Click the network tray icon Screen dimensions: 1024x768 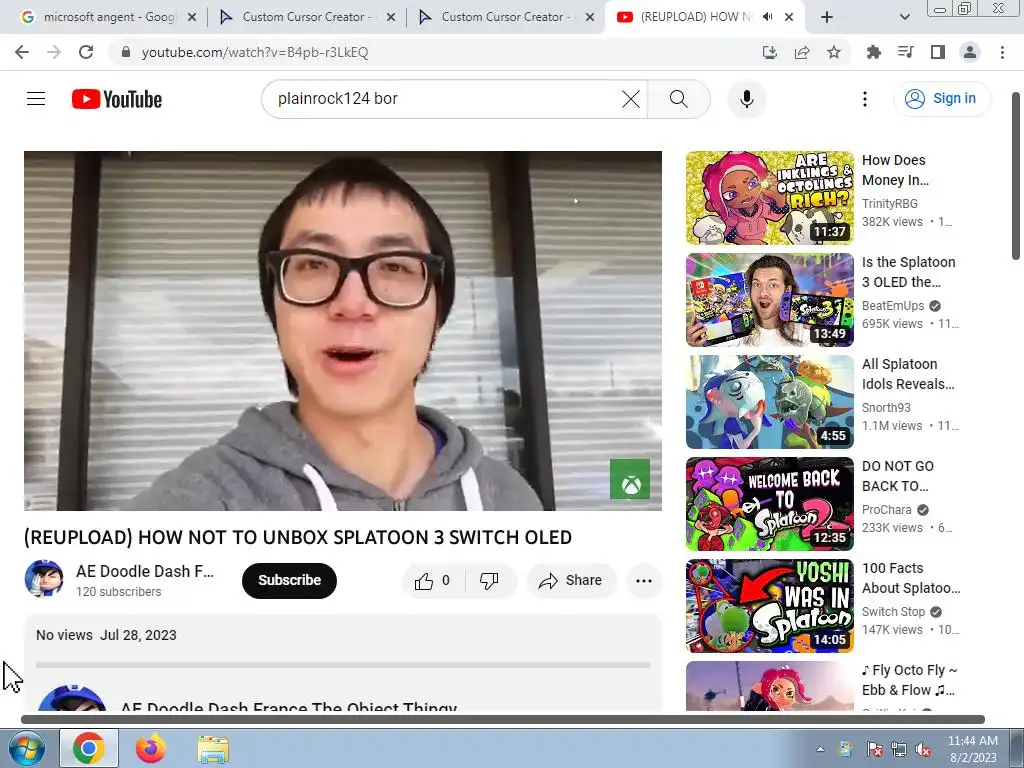pos(898,750)
